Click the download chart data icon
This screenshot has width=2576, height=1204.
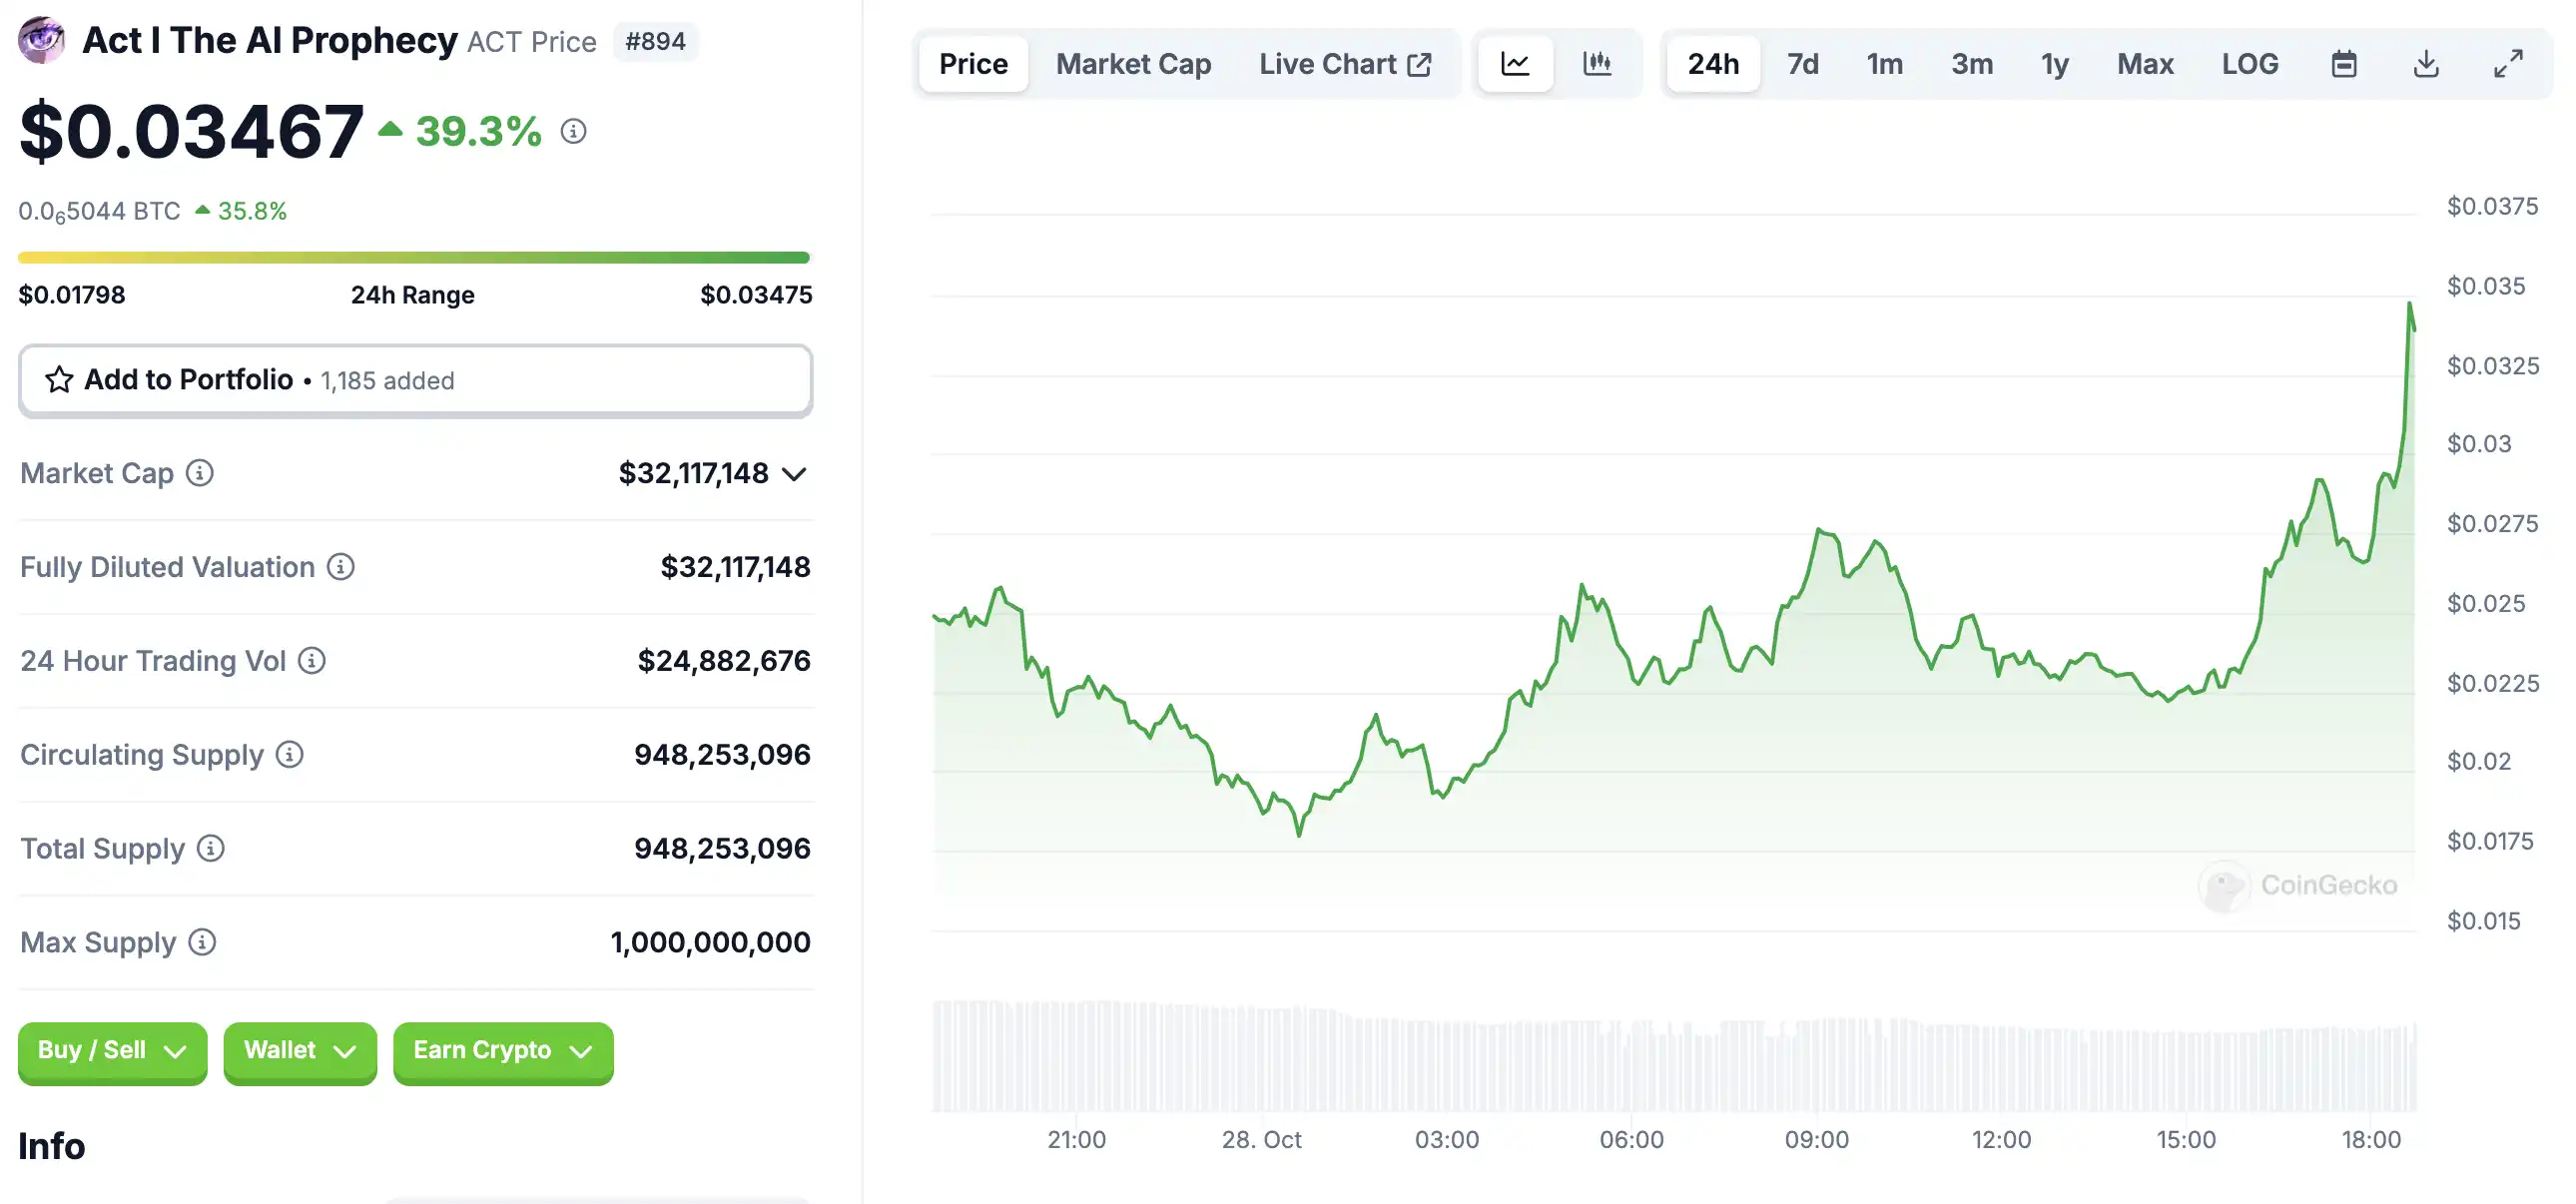tap(2426, 64)
